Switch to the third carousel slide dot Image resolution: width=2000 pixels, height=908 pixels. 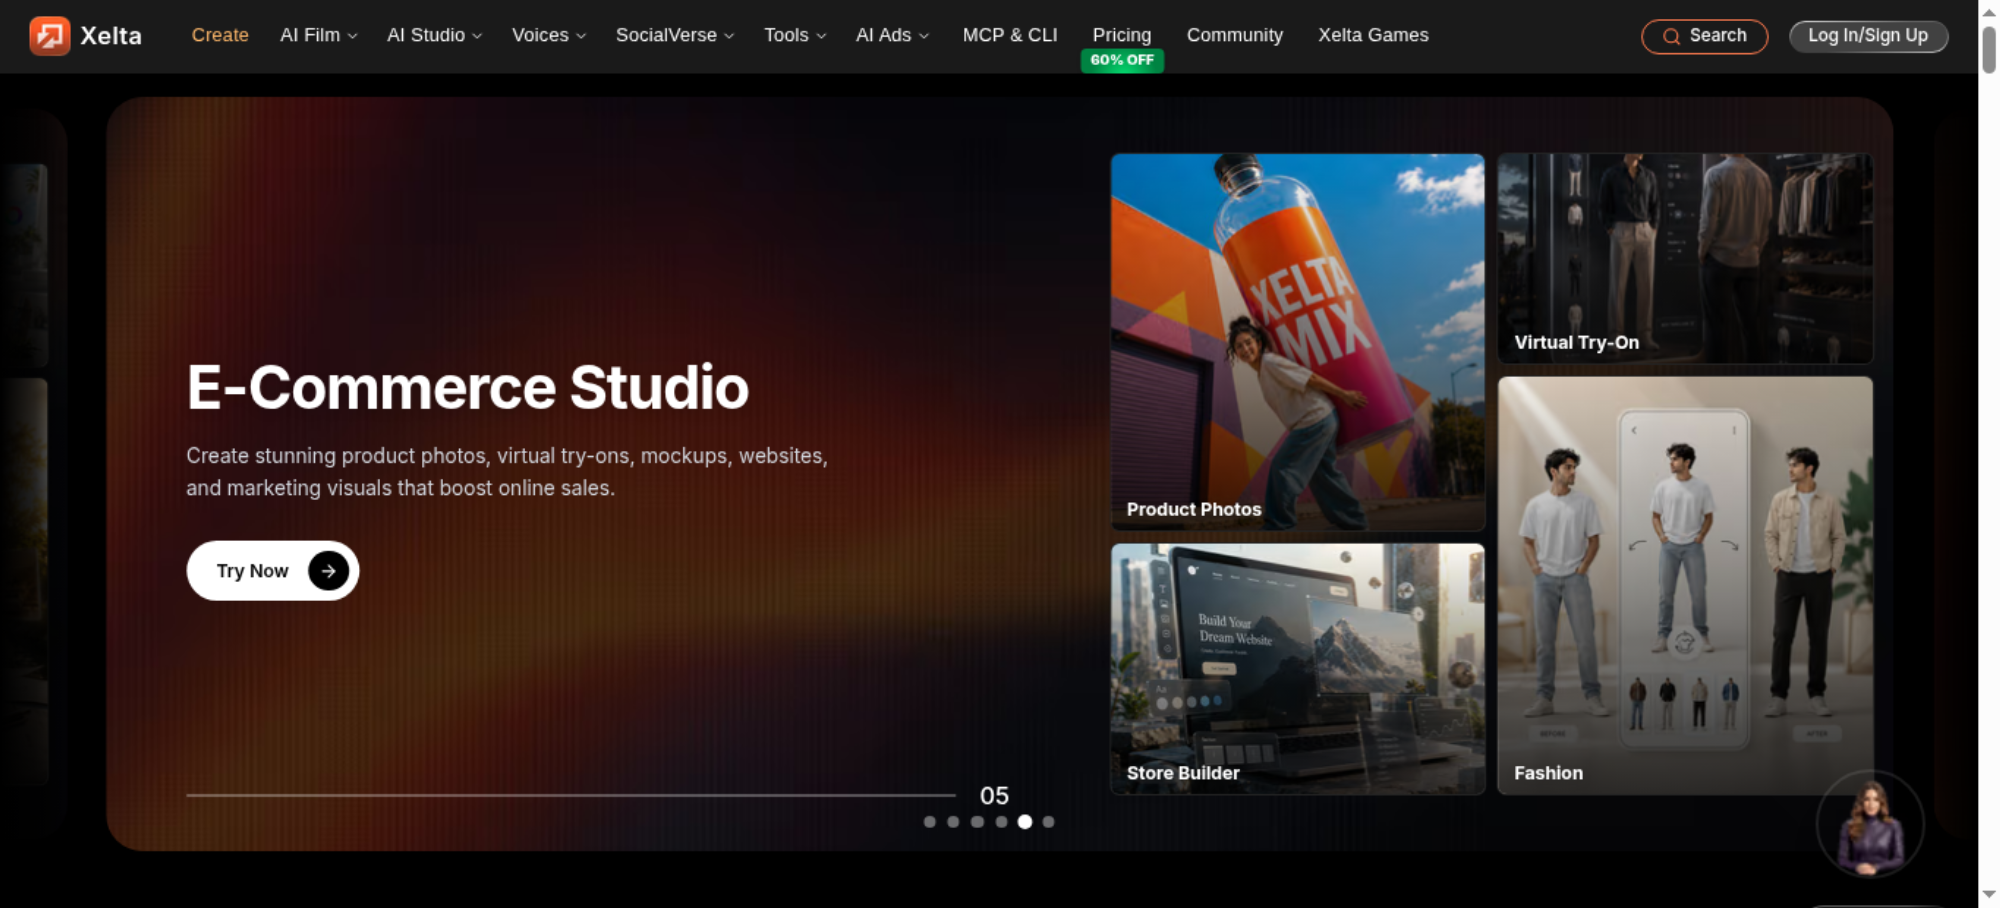tap(977, 822)
